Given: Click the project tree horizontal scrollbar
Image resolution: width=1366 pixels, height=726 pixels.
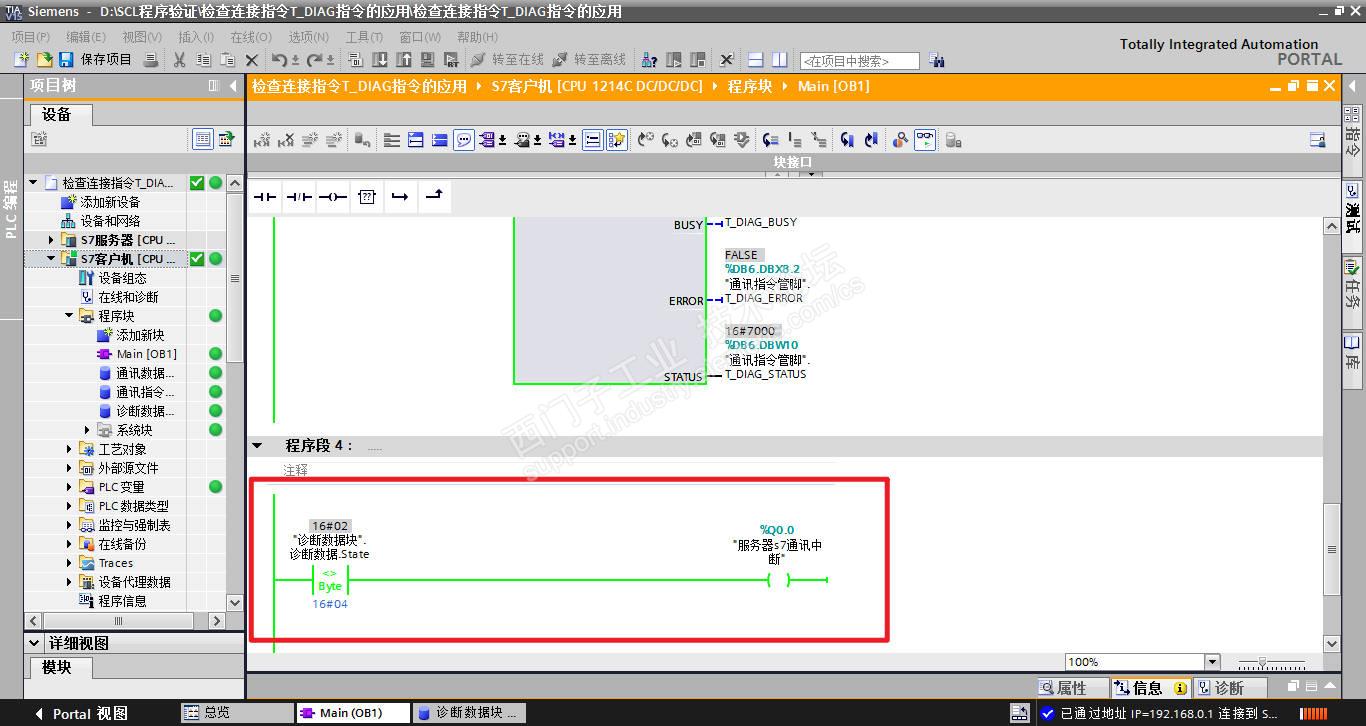Looking at the screenshot, I should pyautogui.click(x=118, y=621).
